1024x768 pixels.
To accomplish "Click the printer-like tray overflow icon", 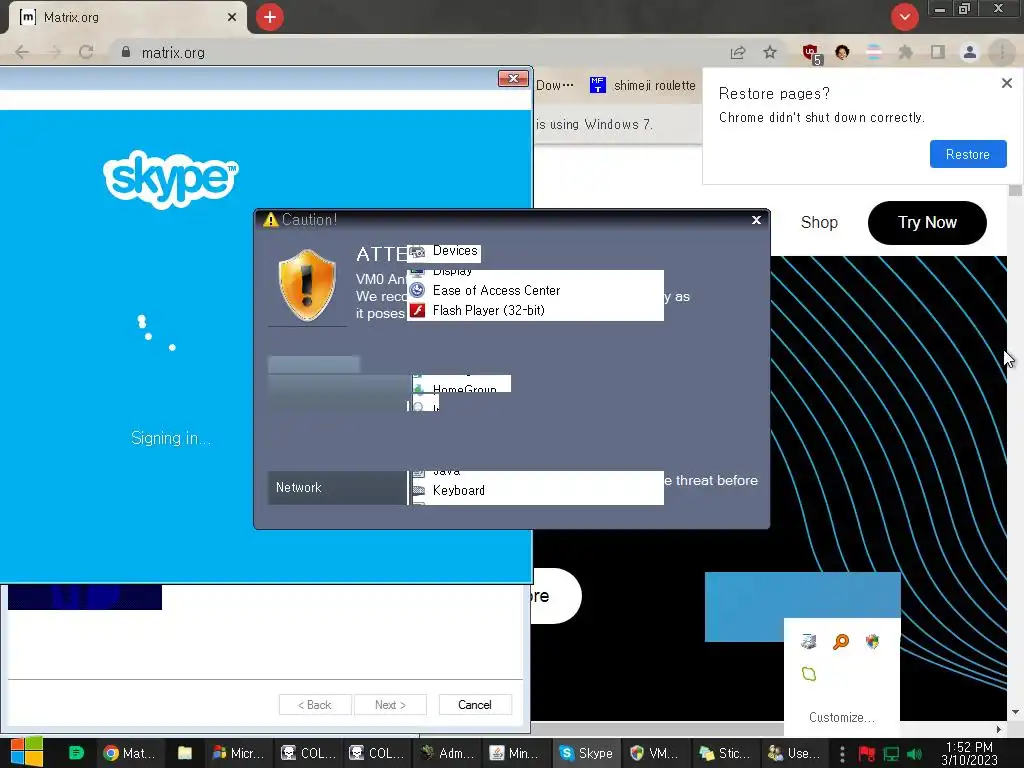I will pyautogui.click(x=808, y=641).
